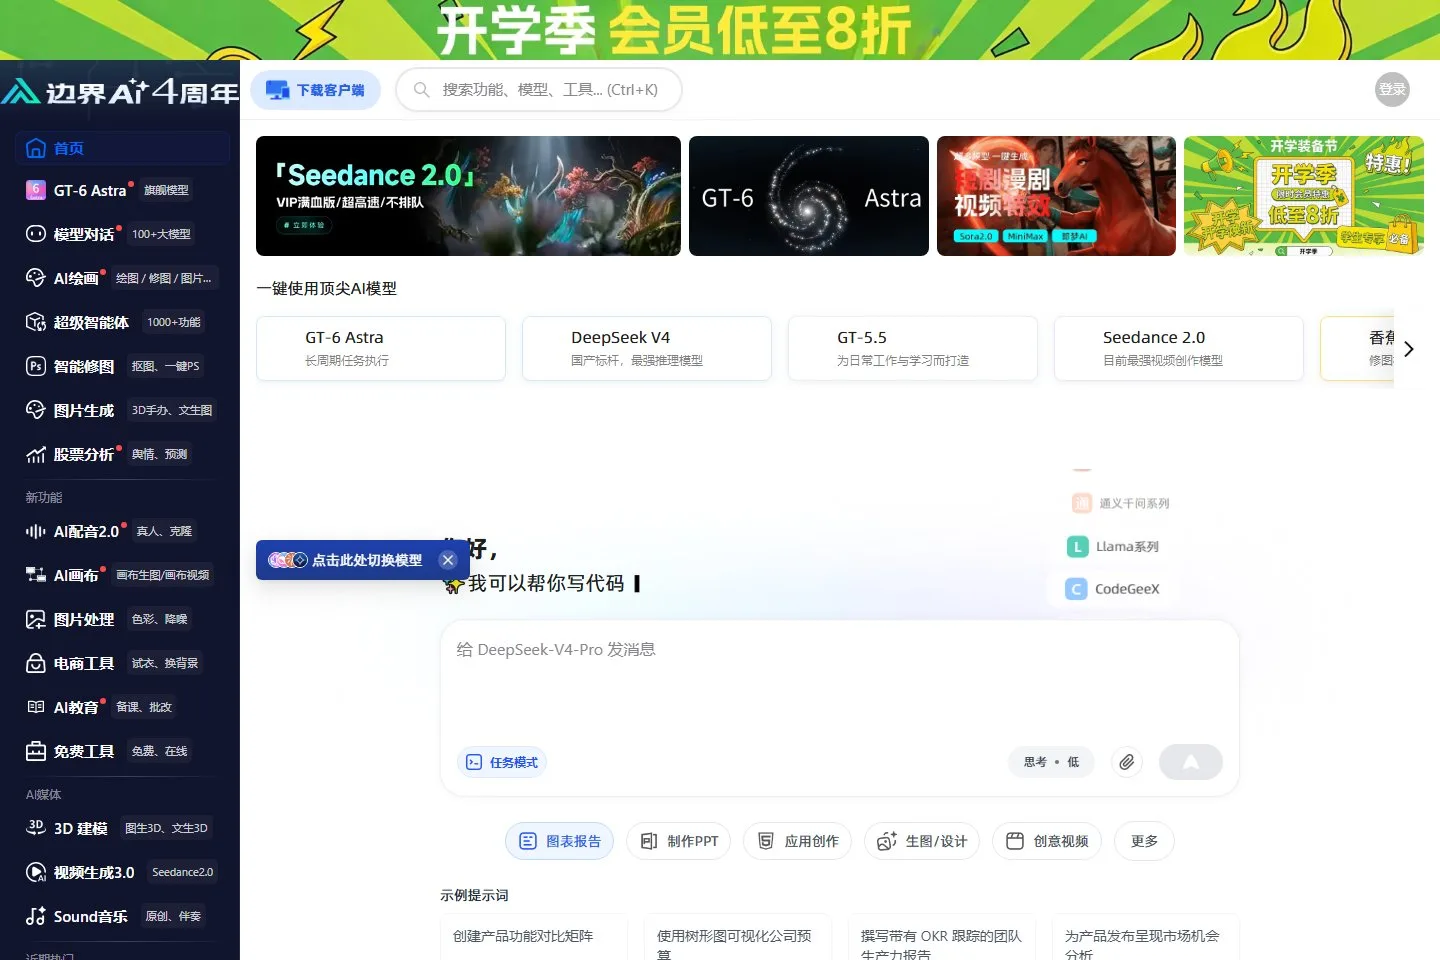The image size is (1440, 960).
Task: Click the Sound音乐 note icon
Action: [36, 916]
